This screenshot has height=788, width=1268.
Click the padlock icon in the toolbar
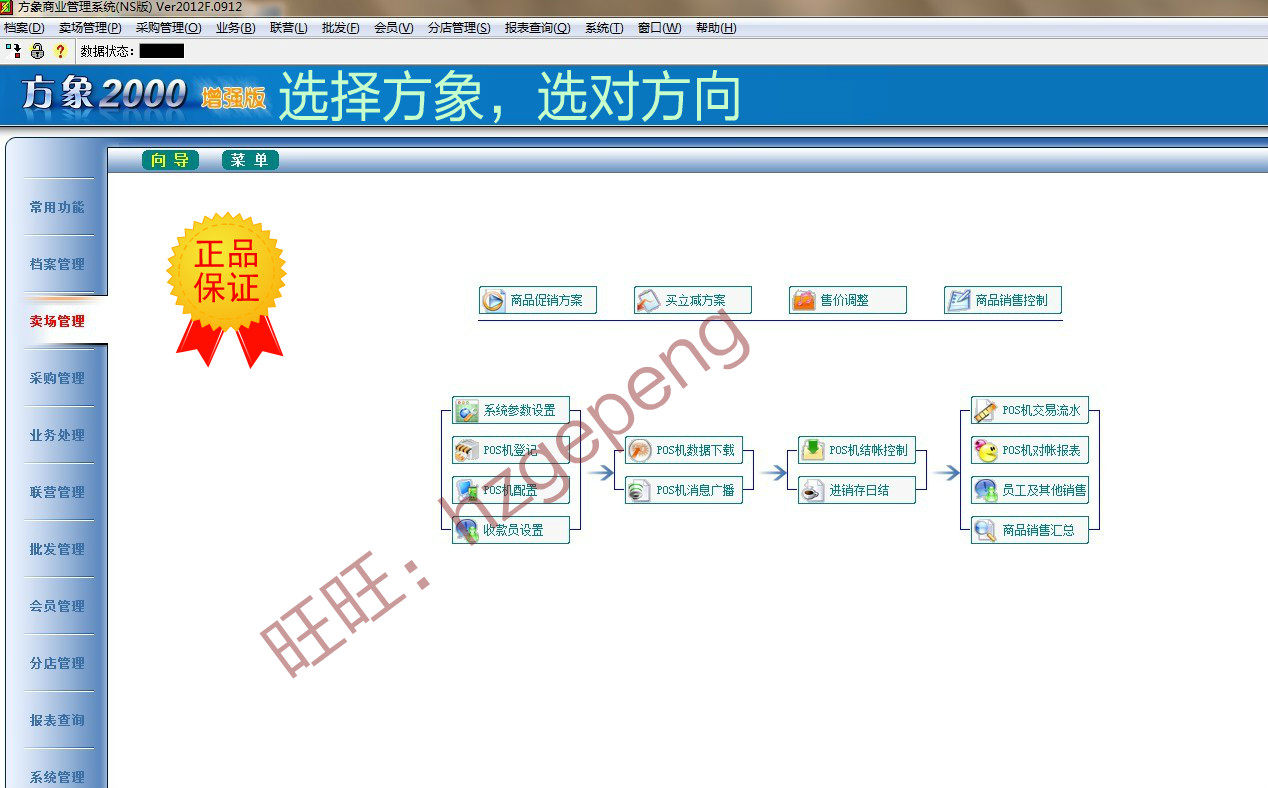[x=37, y=51]
